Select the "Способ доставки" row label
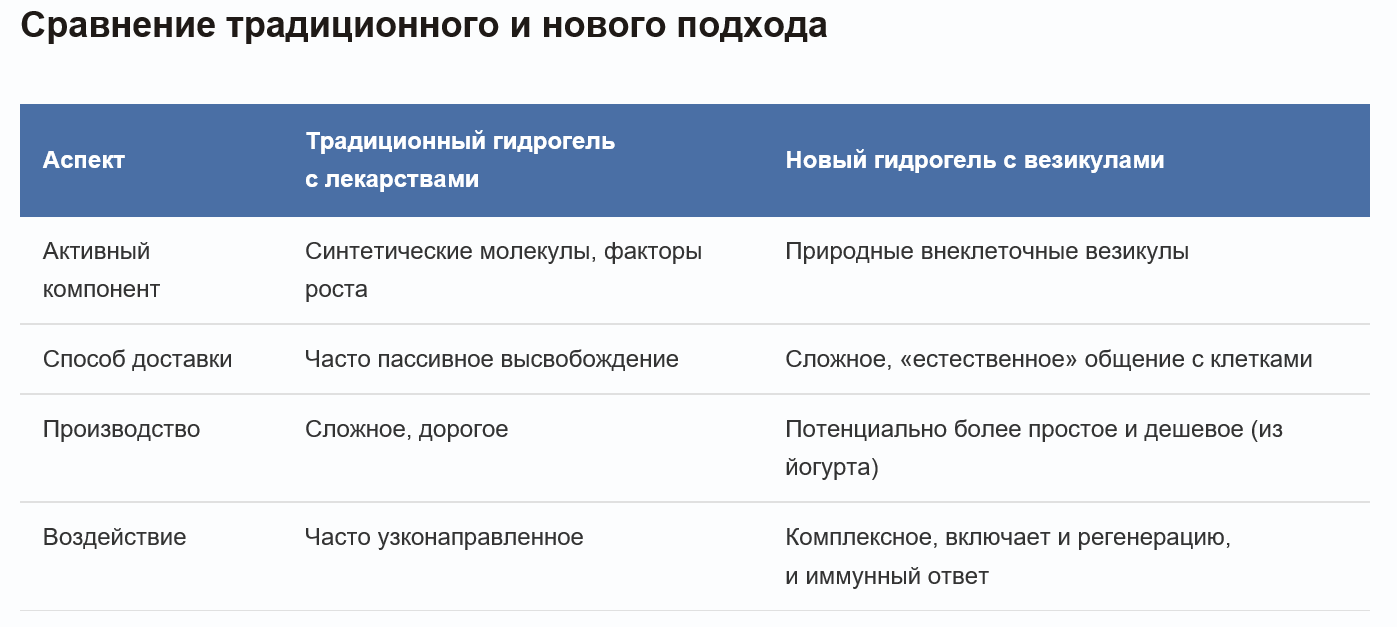Image resolution: width=1397 pixels, height=627 pixels. point(137,359)
